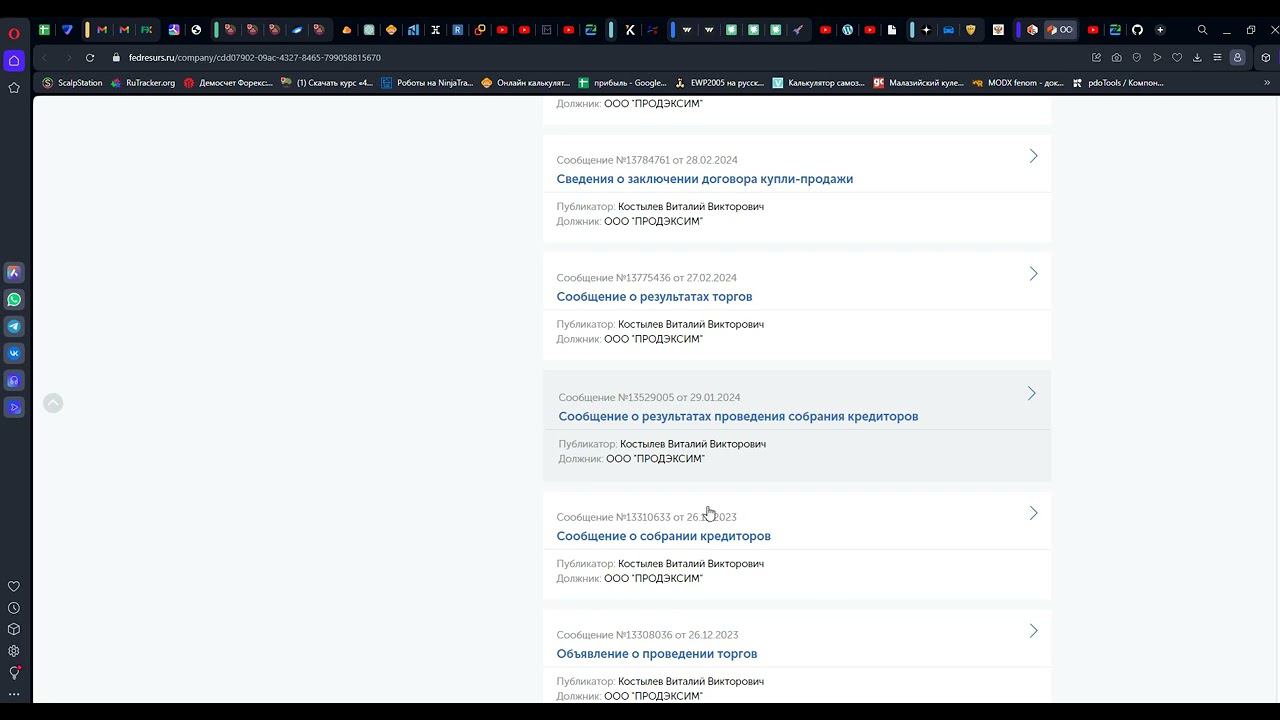
Task: Open EWP2005 на русск... bookmark
Action: (x=720, y=83)
